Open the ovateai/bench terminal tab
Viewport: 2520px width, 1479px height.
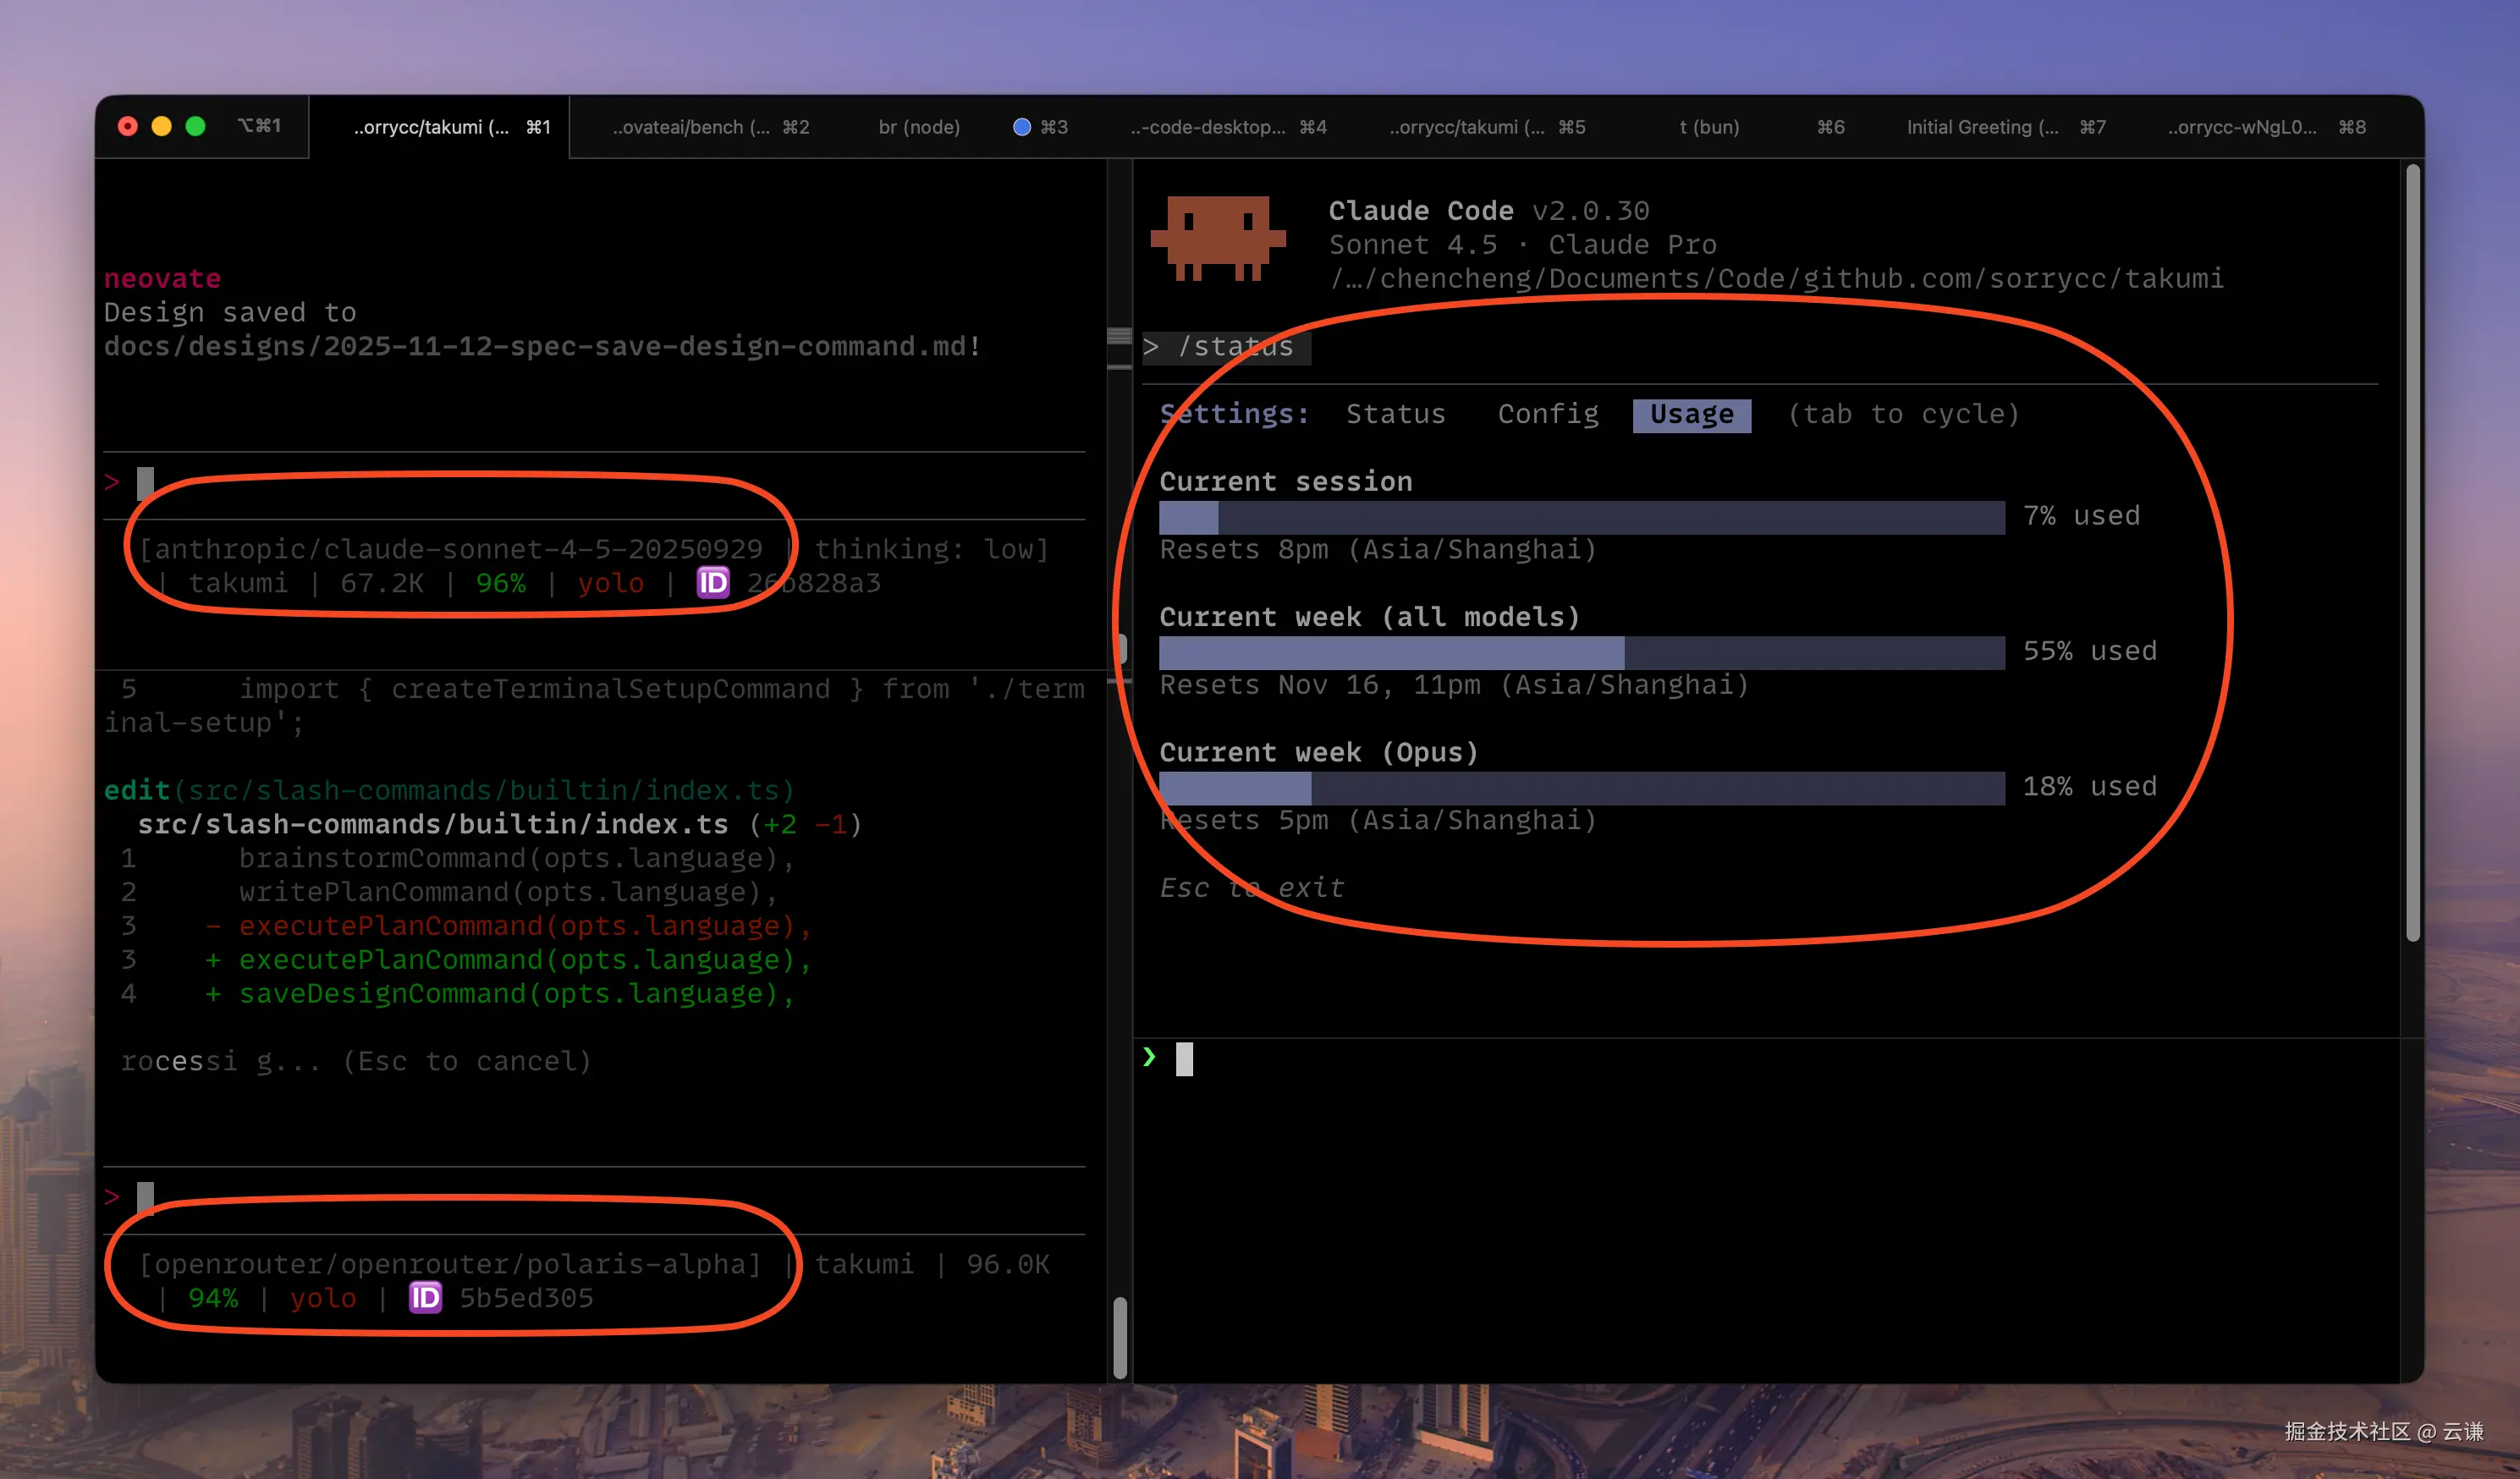710,127
